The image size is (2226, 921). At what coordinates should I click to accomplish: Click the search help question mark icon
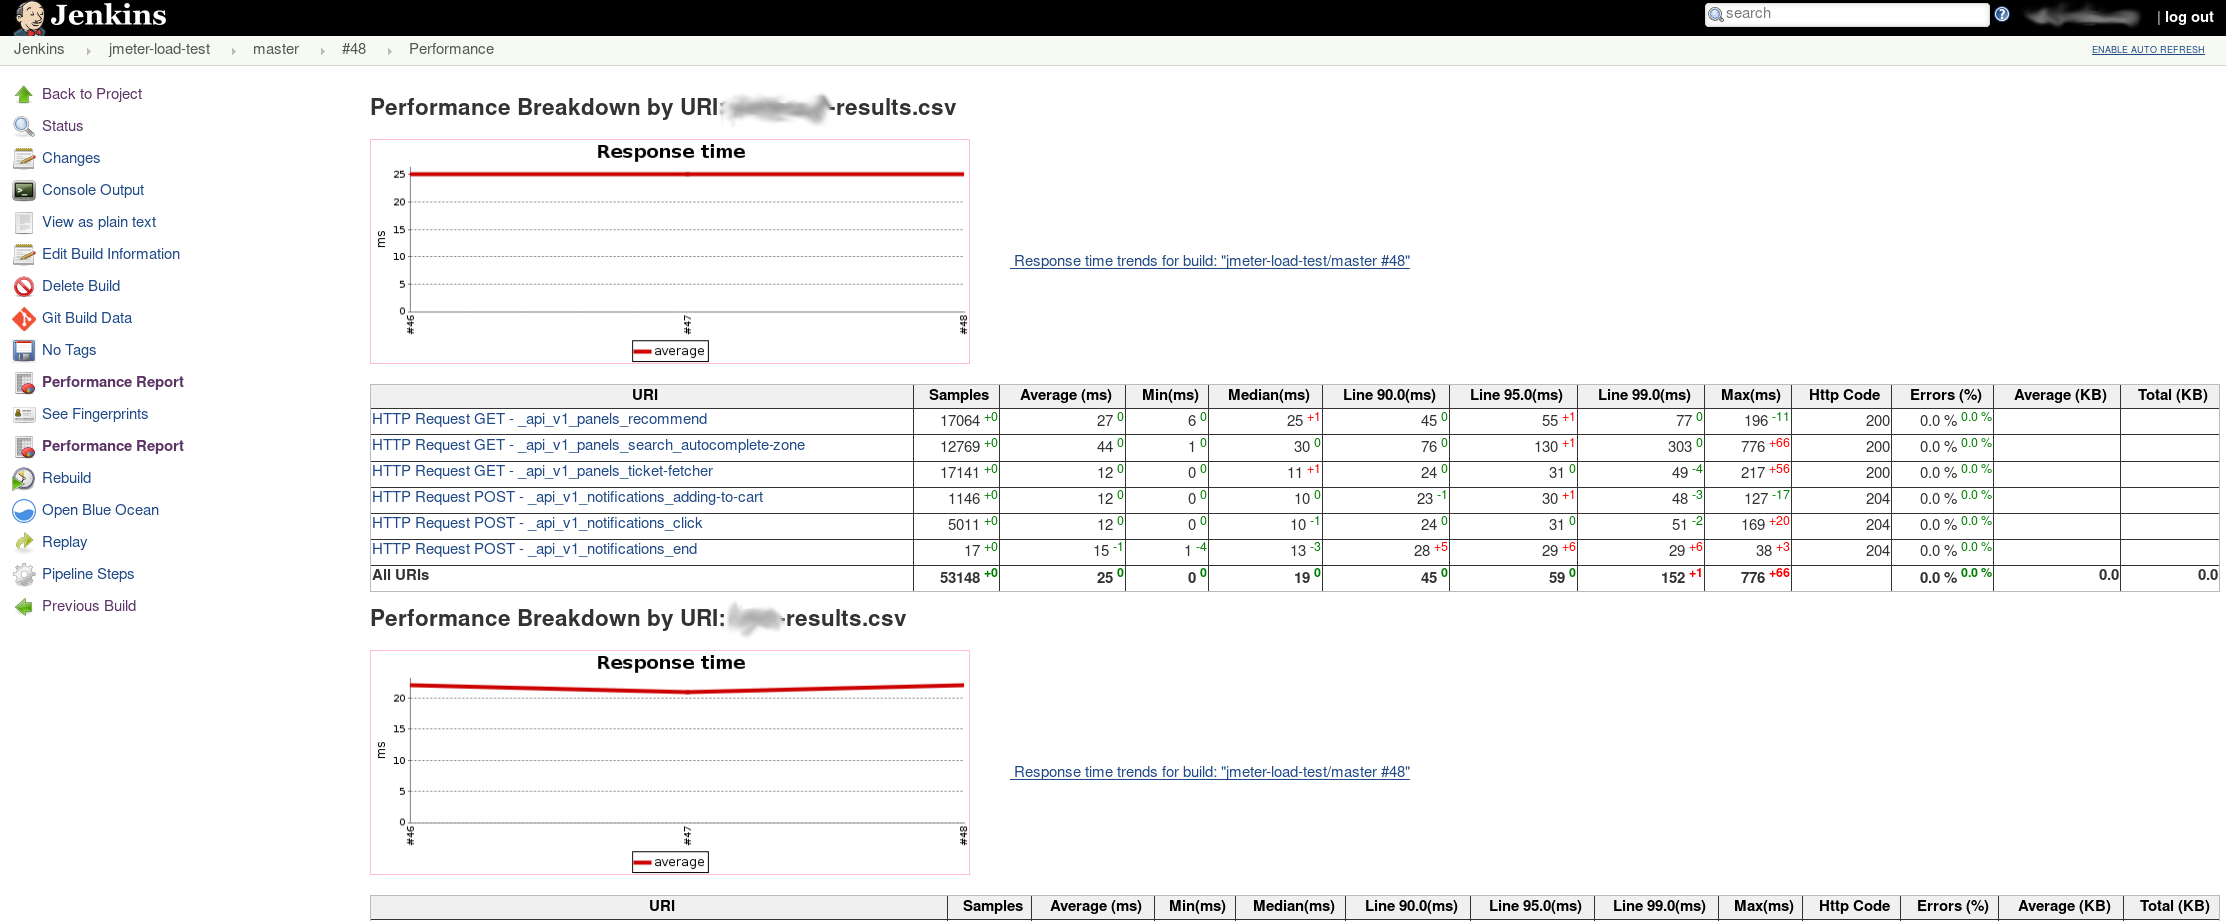(2002, 14)
